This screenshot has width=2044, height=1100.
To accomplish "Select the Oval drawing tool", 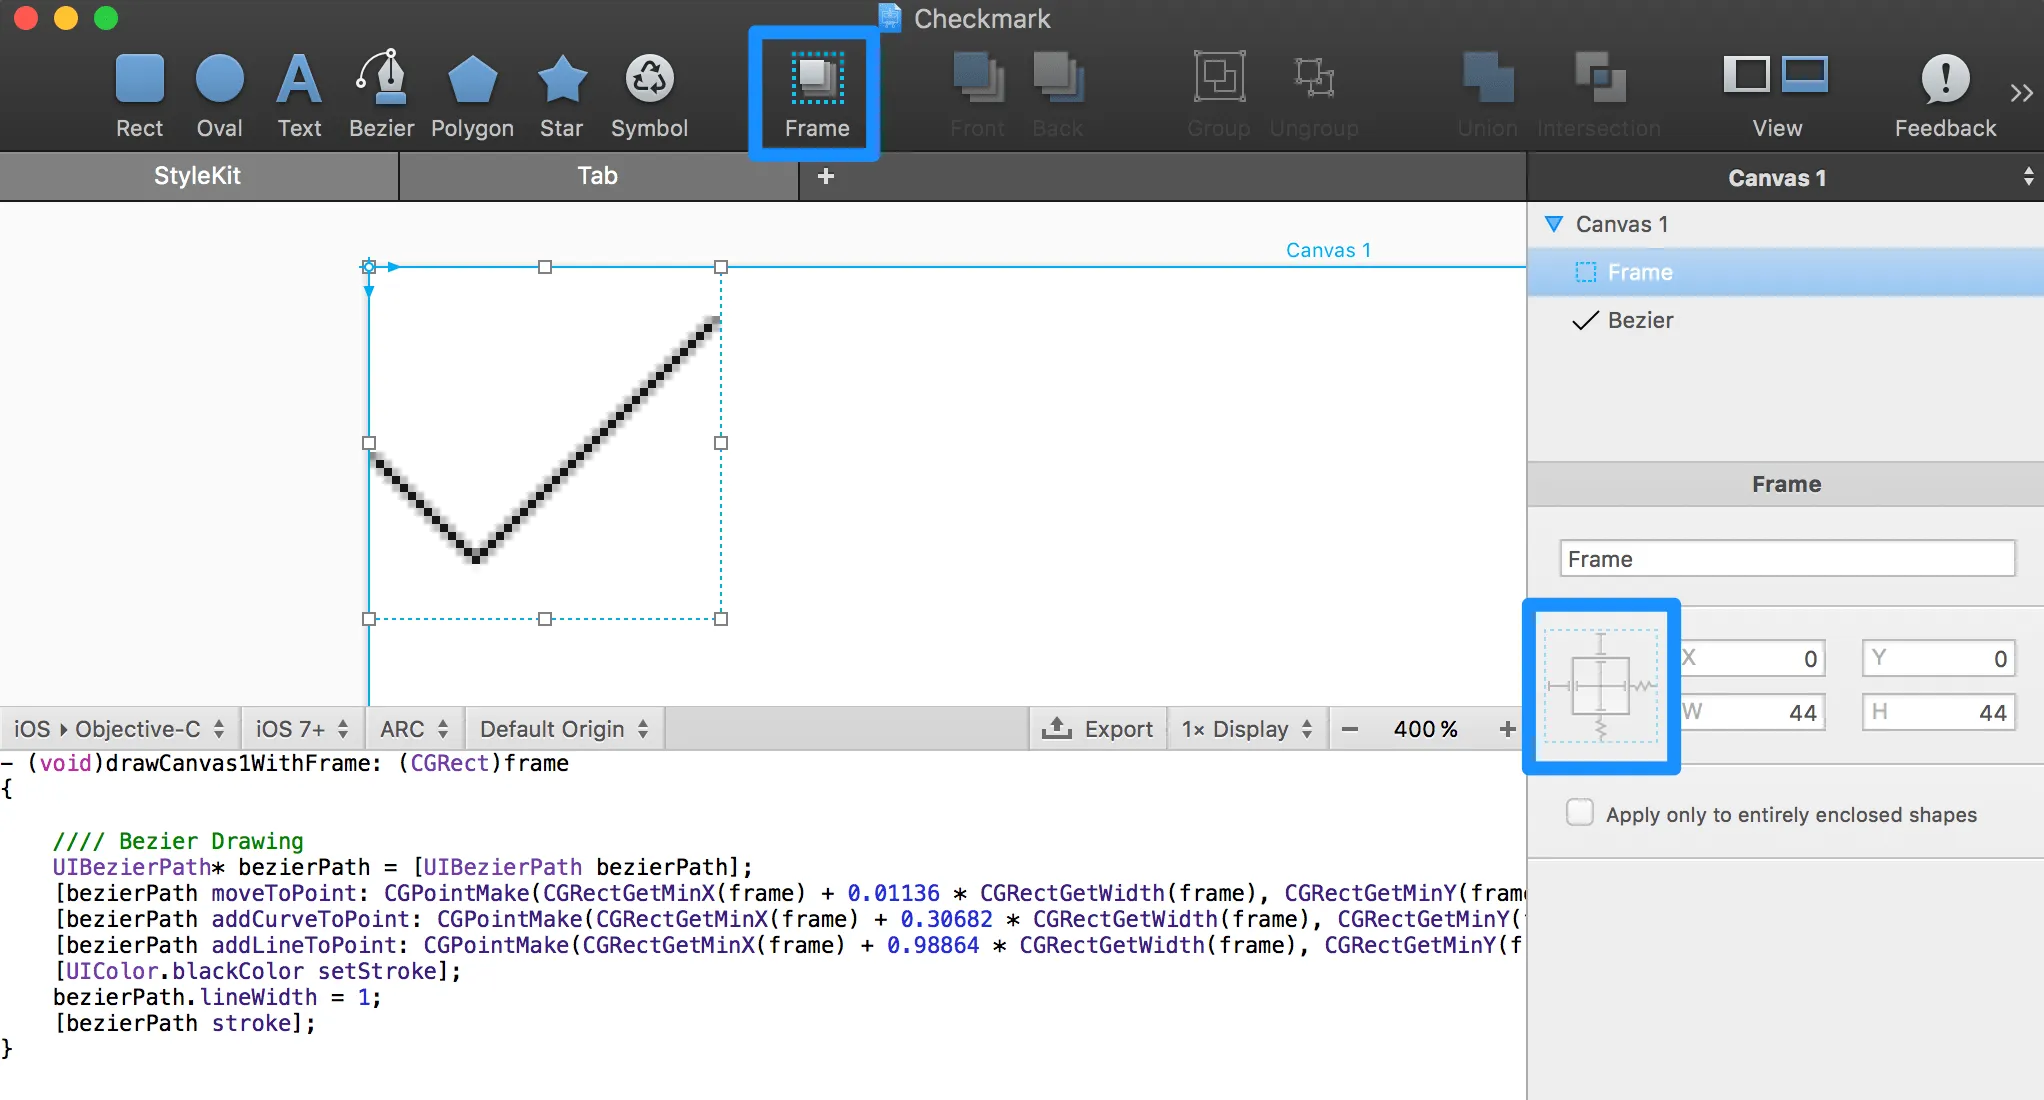I will pos(218,90).
